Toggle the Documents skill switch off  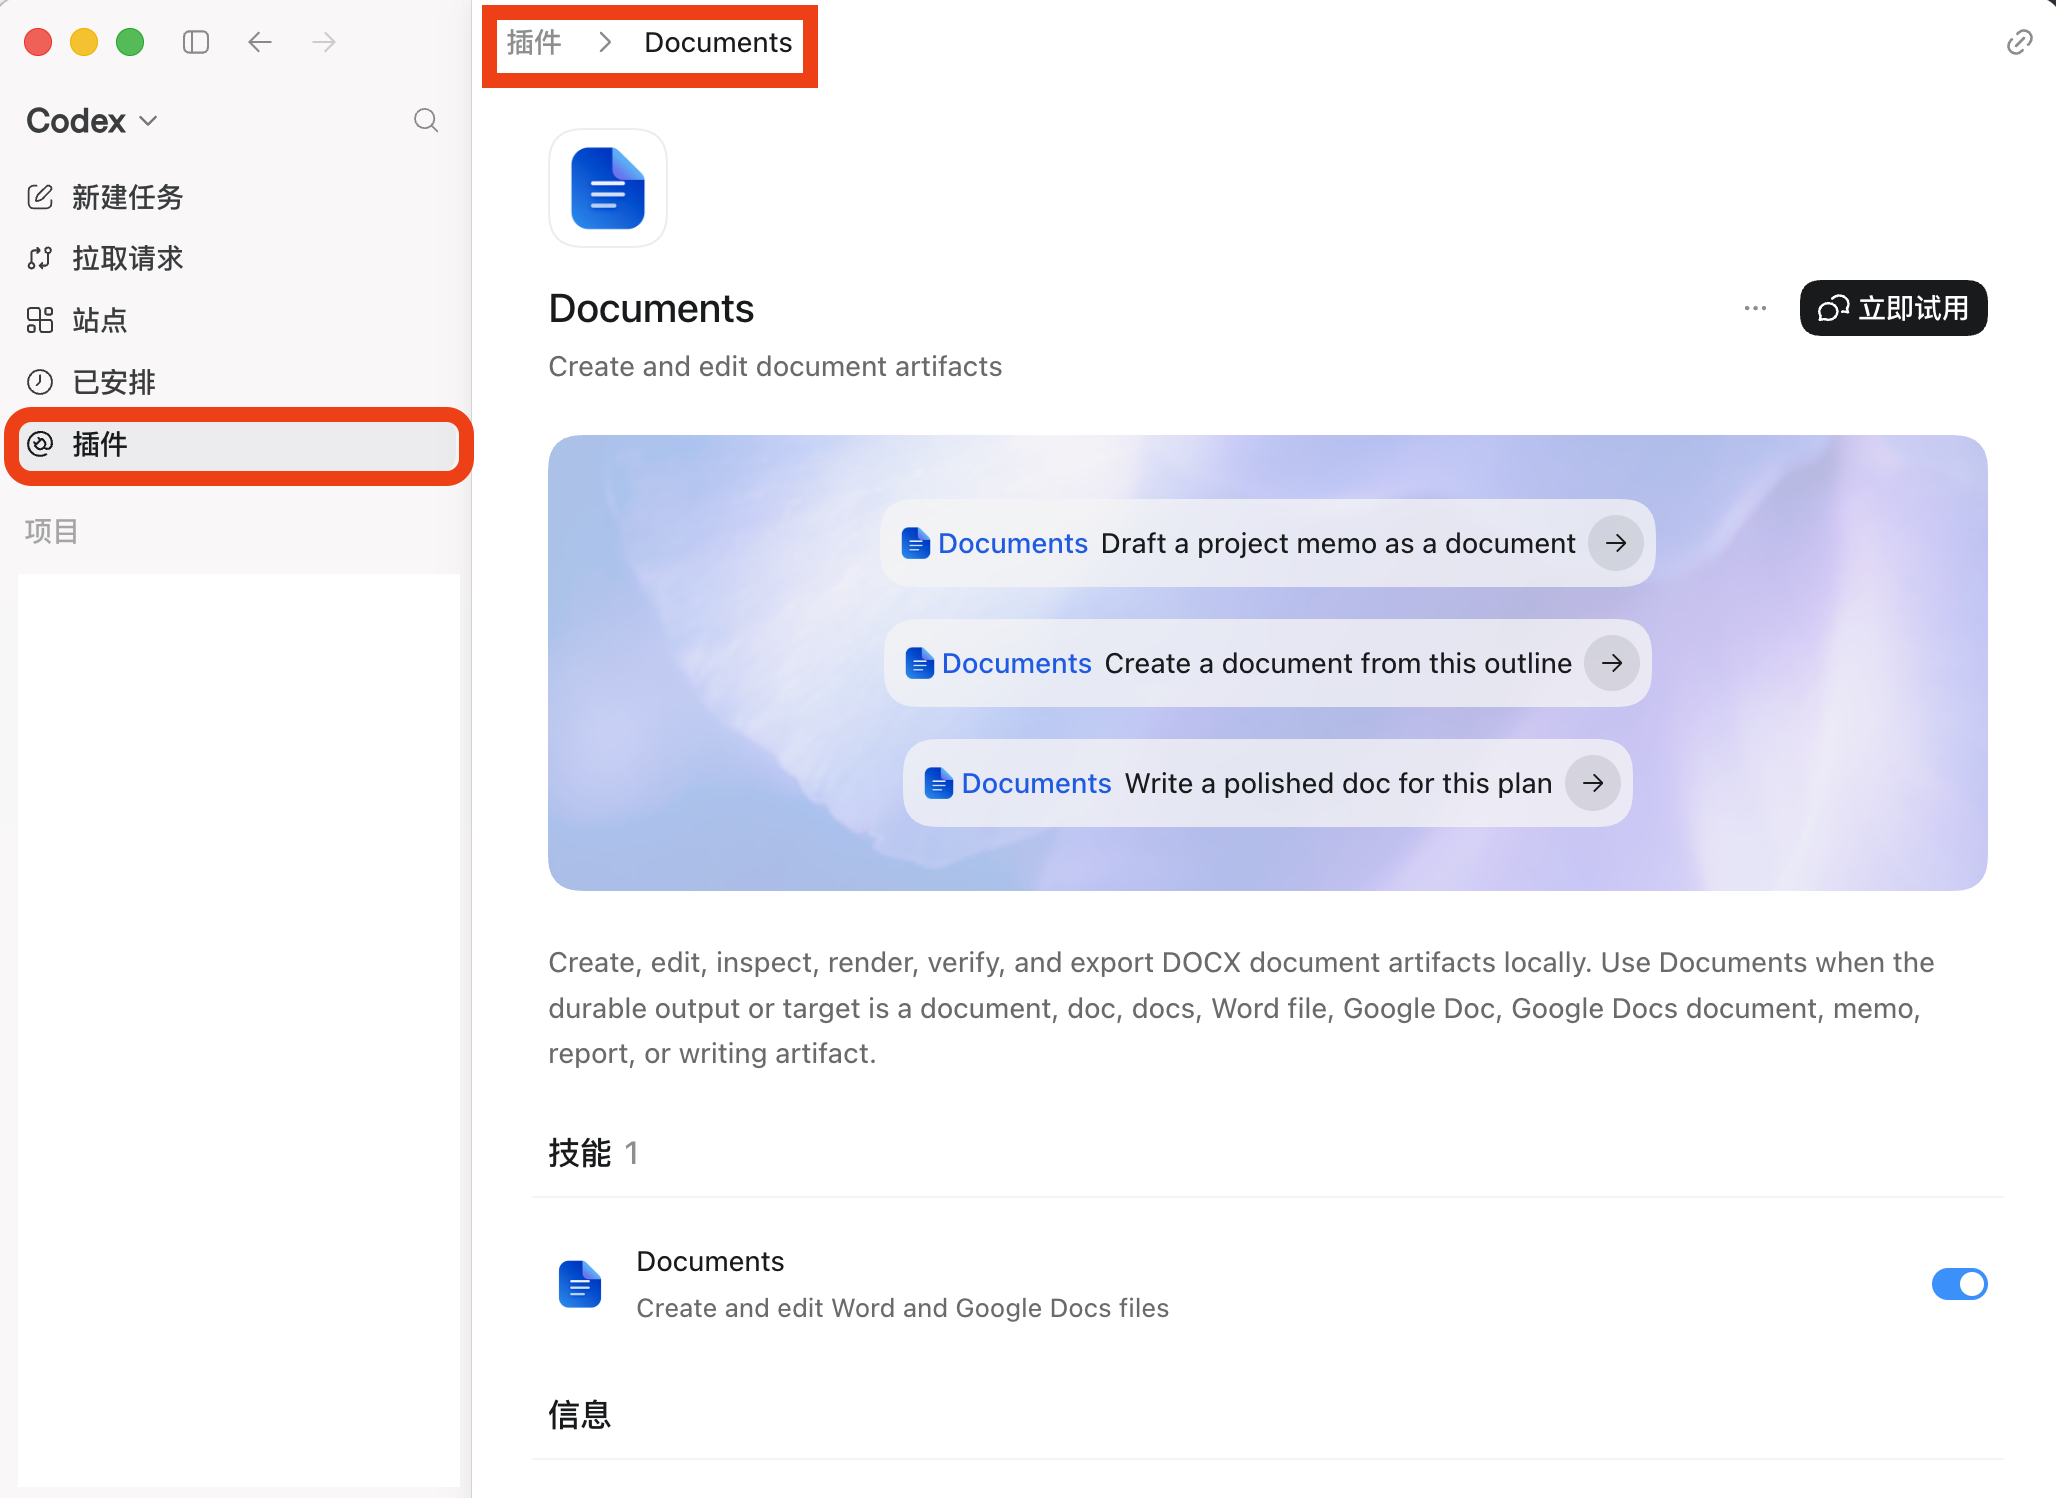[1959, 1284]
